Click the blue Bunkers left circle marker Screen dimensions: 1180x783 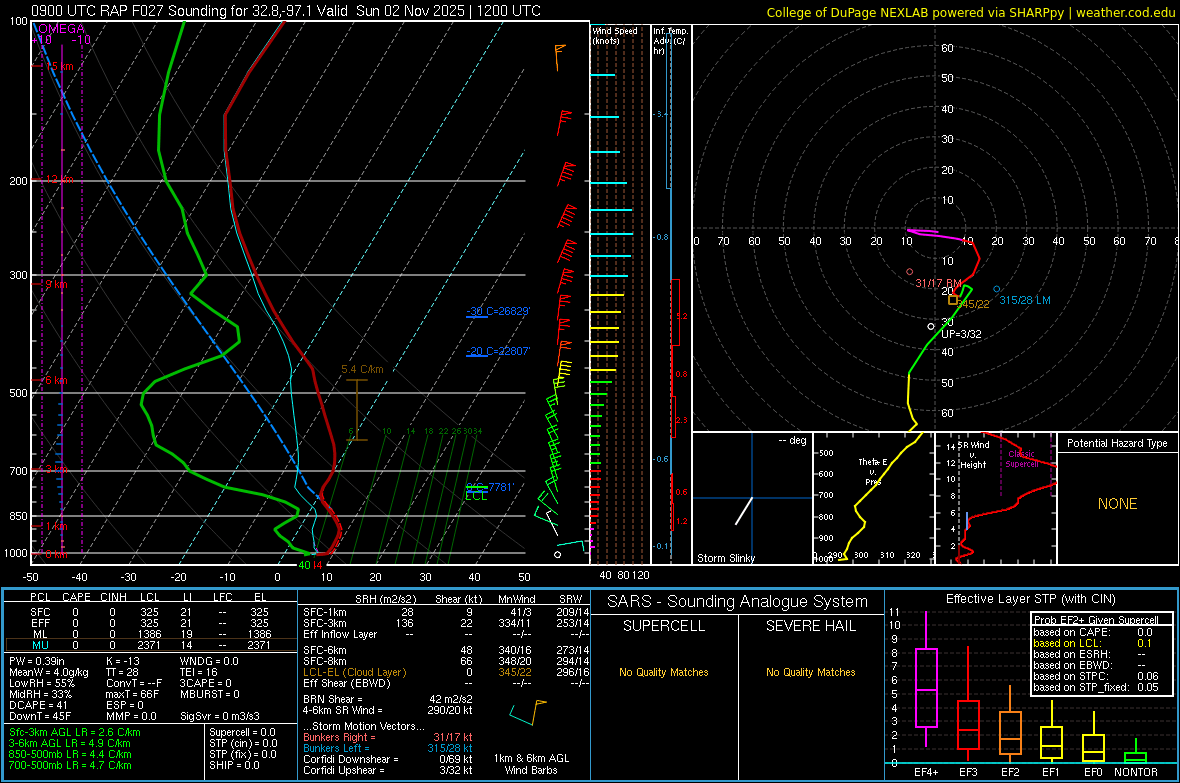[x=997, y=289]
